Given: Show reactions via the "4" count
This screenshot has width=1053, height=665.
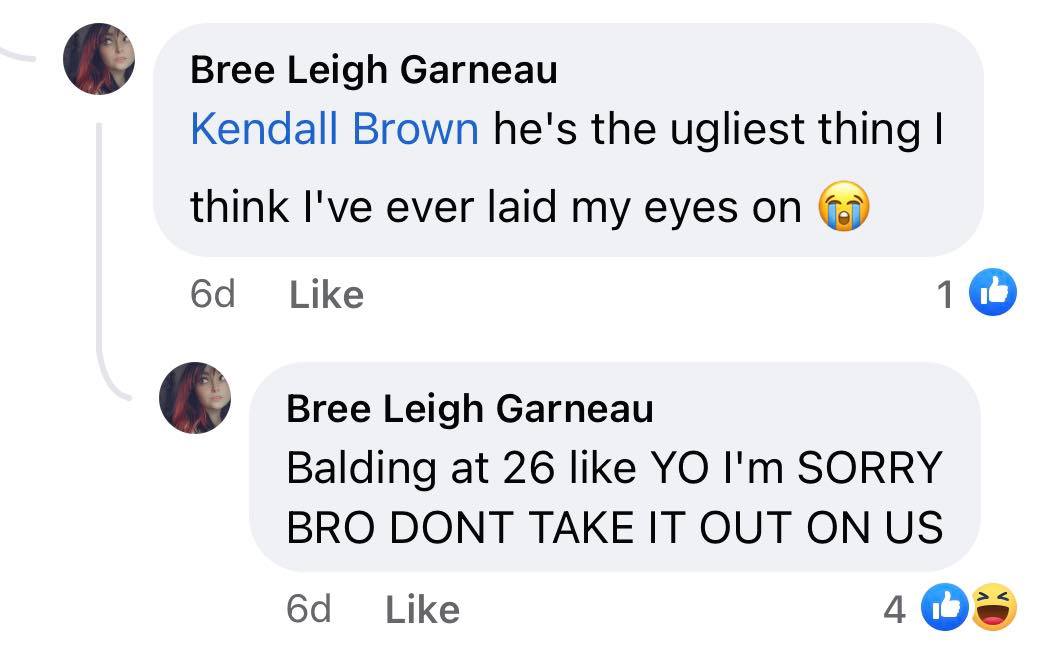Looking at the screenshot, I should [895, 609].
